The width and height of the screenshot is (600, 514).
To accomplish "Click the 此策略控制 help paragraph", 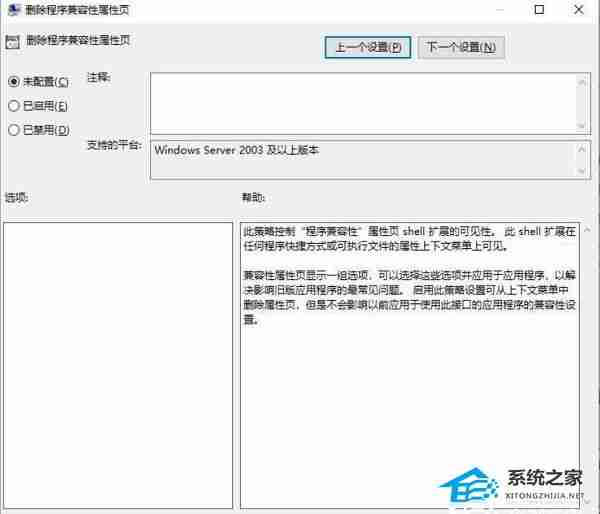I will [409, 238].
